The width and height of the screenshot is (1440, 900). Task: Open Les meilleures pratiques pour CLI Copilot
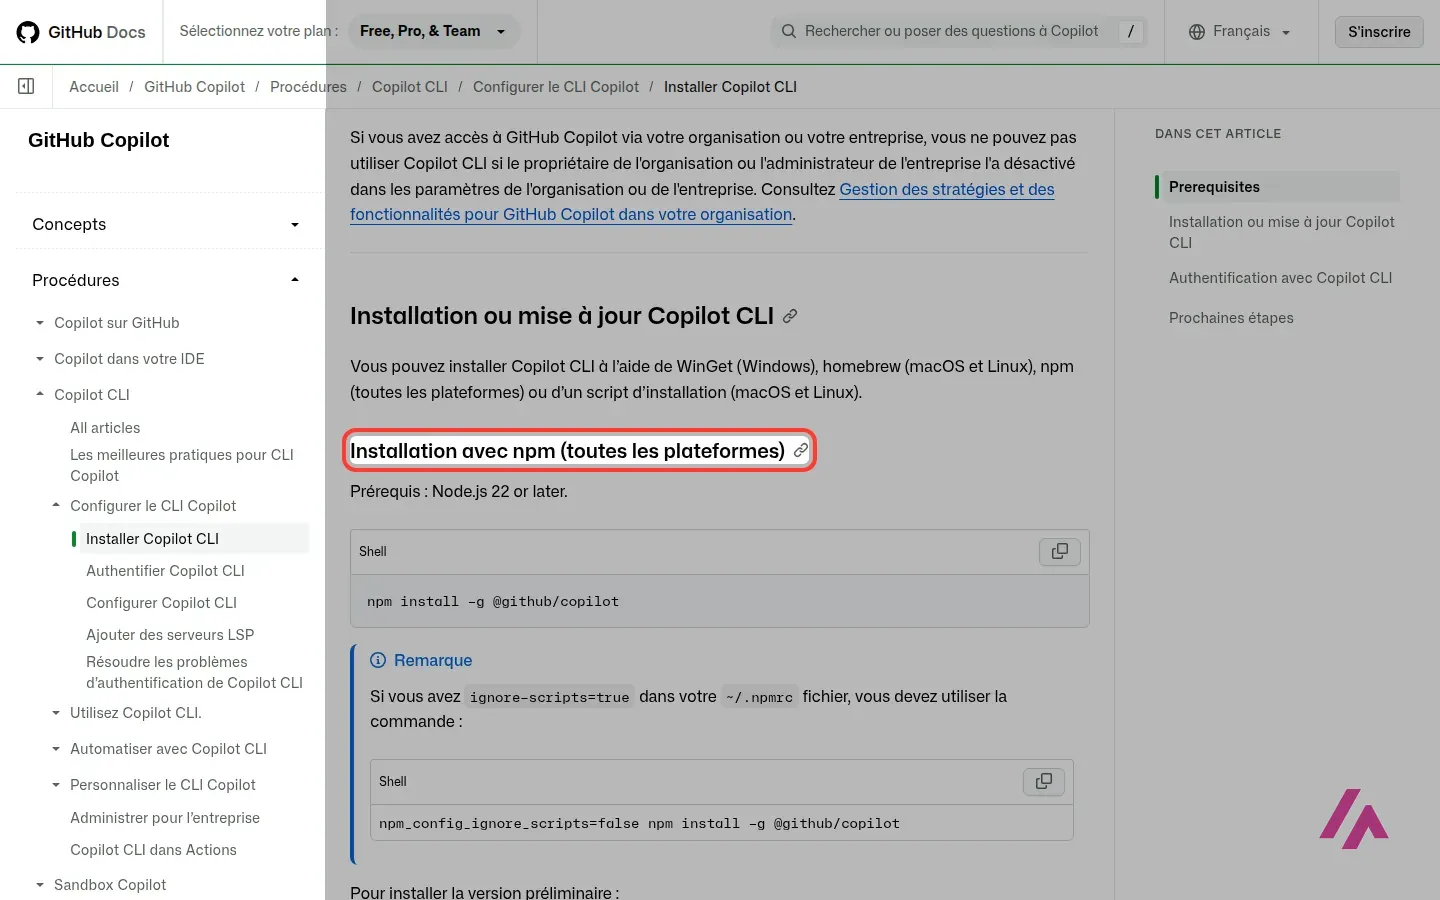click(x=182, y=465)
